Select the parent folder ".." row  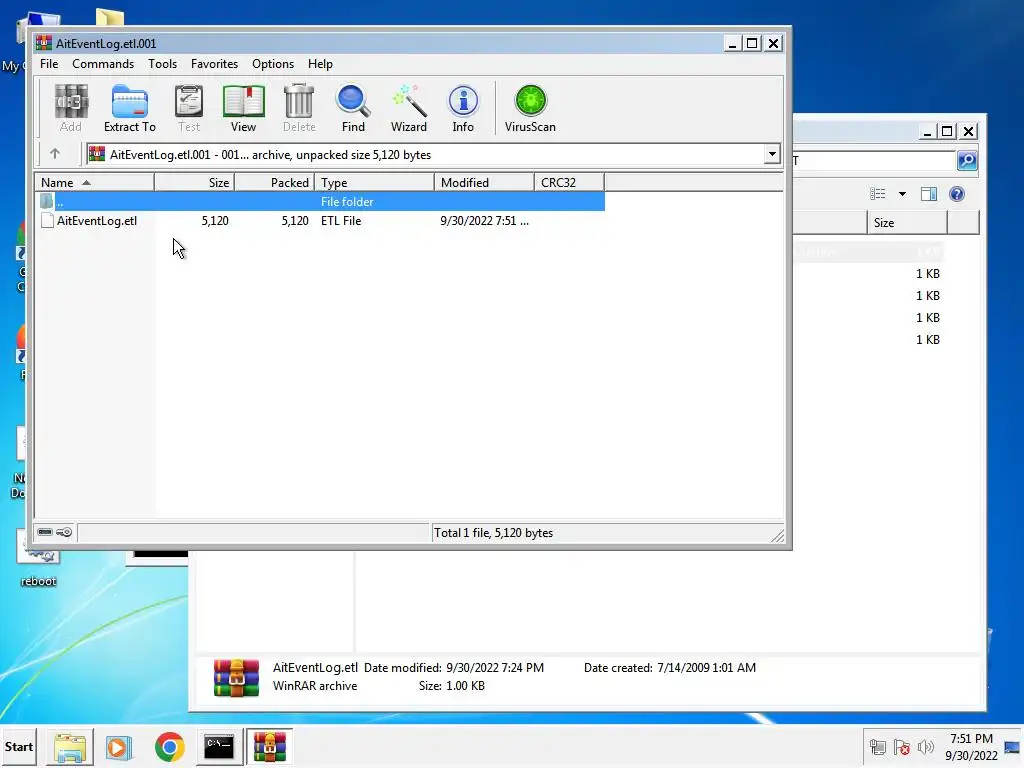pos(320,202)
